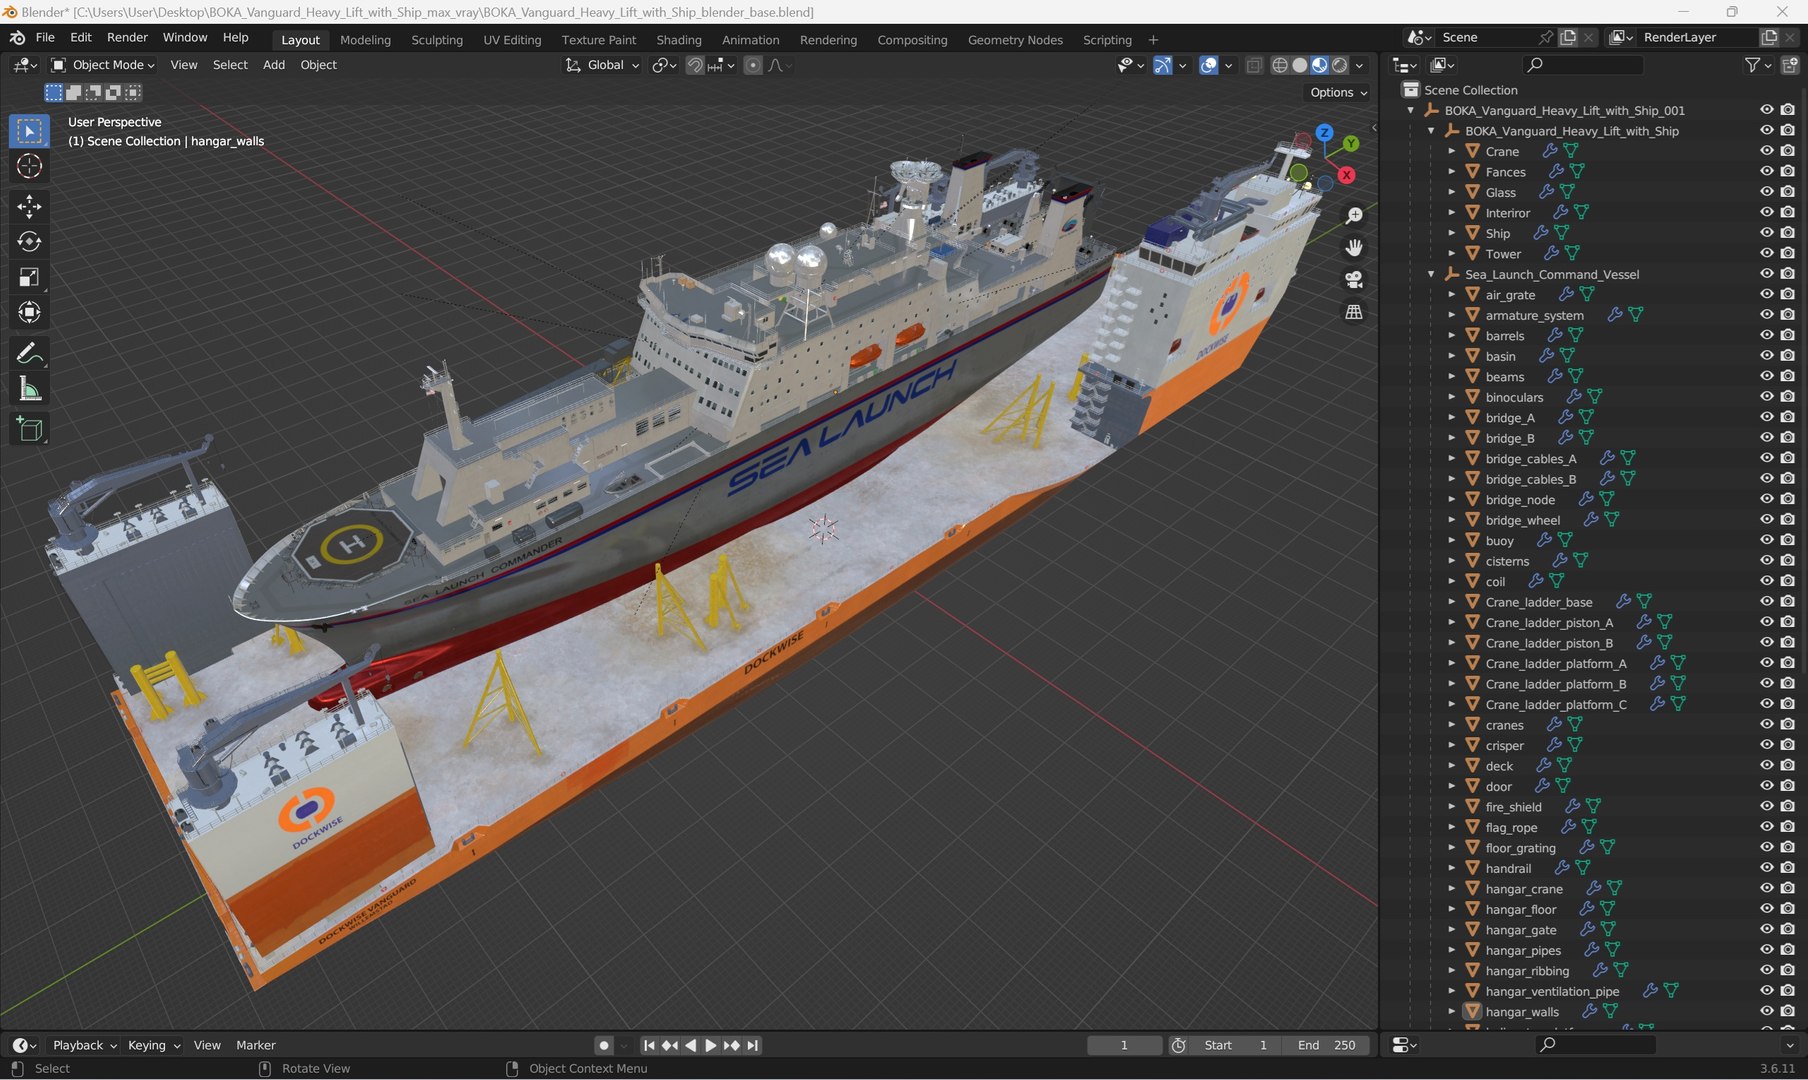Viewport: 1808px width, 1080px height.
Task: Play animation forward
Action: [x=711, y=1045]
